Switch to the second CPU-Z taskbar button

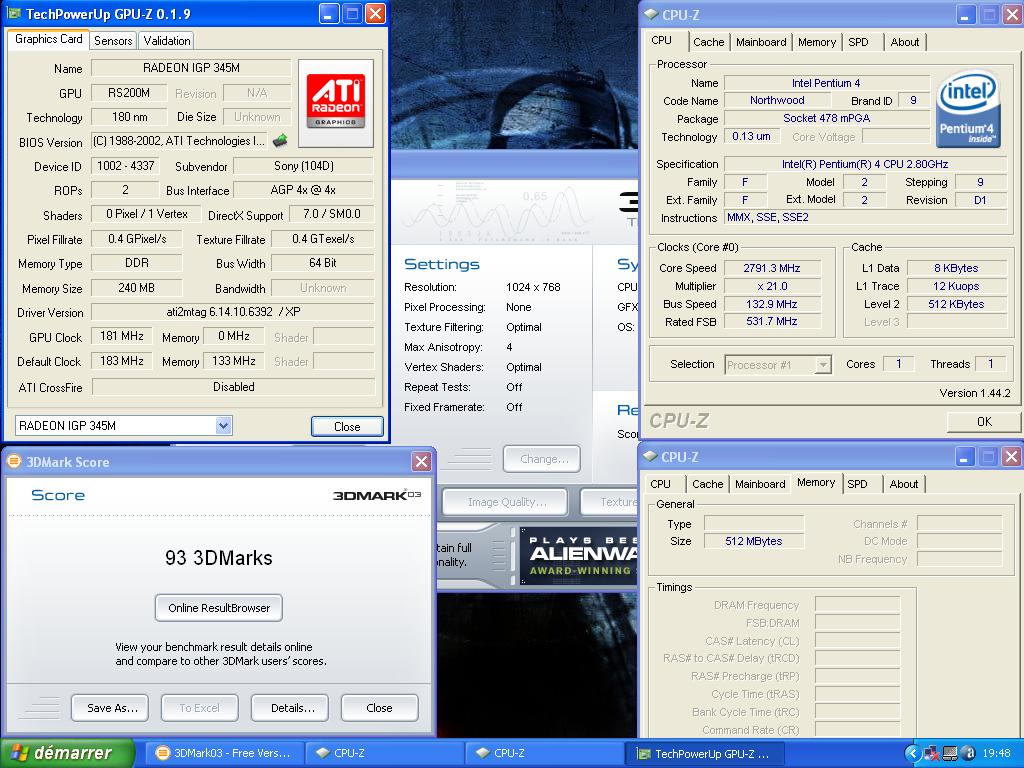tap(544, 753)
